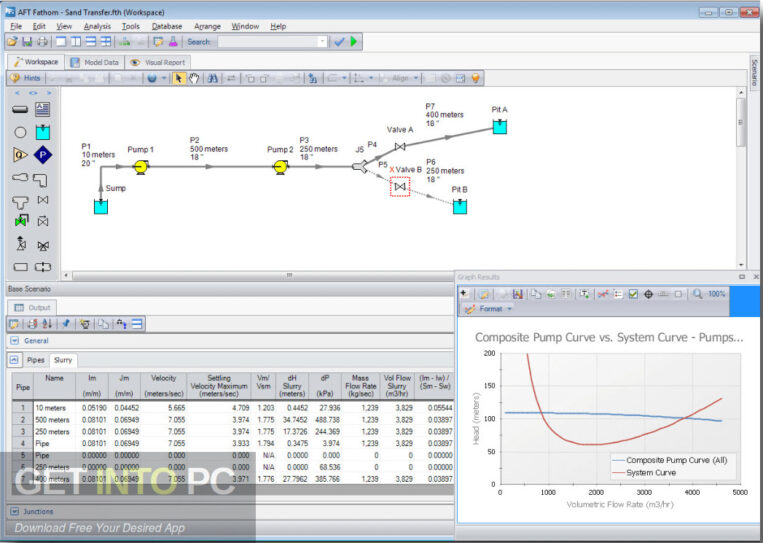Select the Workspace tab

pyautogui.click(x=36, y=62)
